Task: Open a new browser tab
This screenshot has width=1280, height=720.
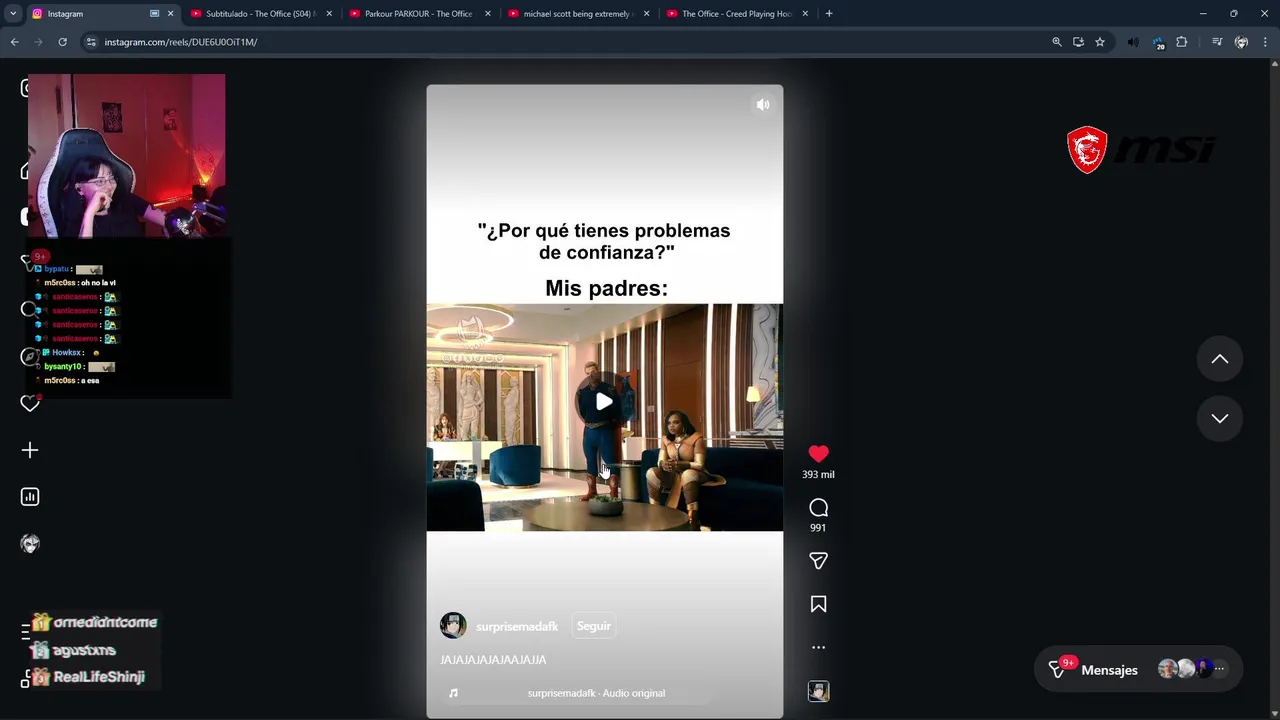Action: point(828,14)
